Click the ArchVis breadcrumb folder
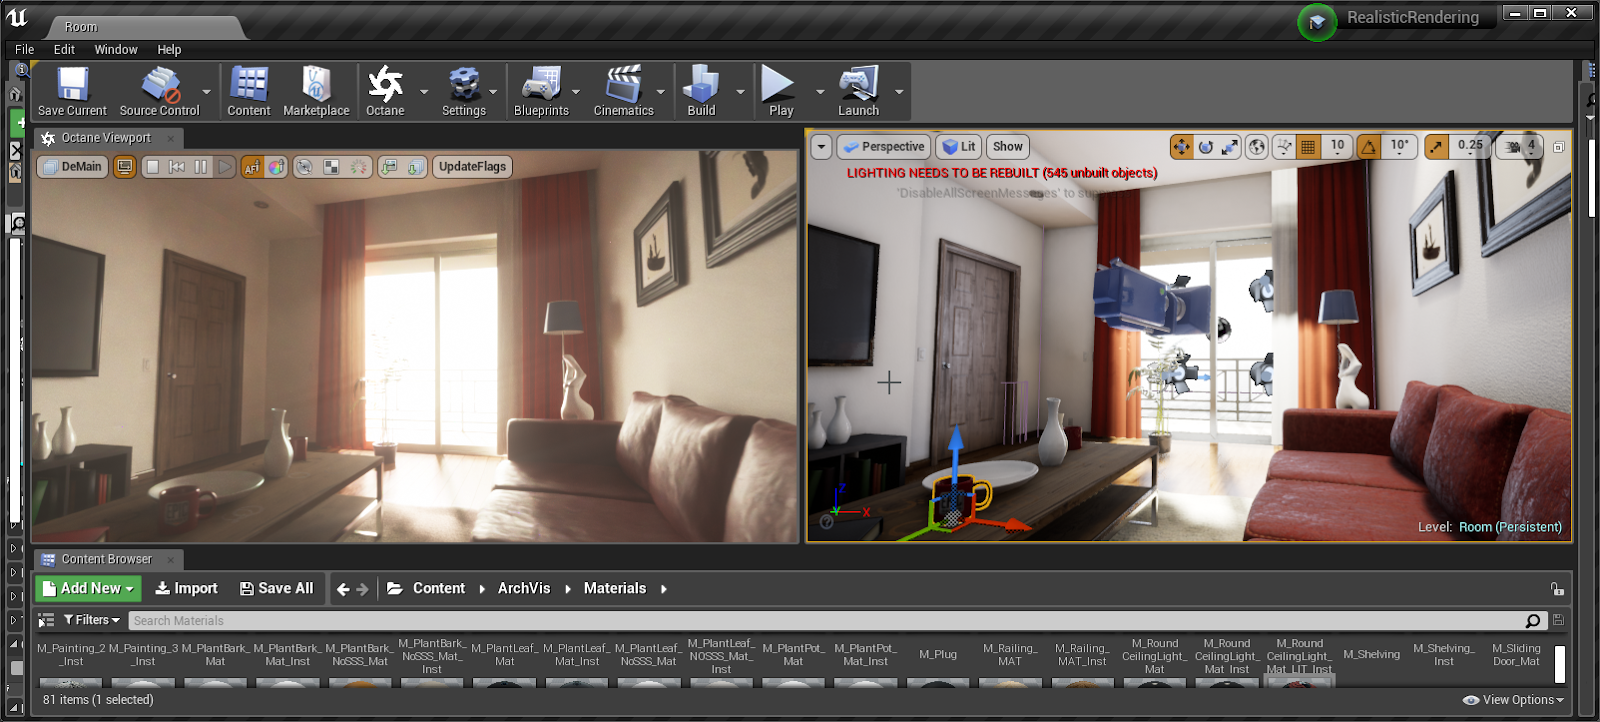The width and height of the screenshot is (1600, 722). click(524, 589)
